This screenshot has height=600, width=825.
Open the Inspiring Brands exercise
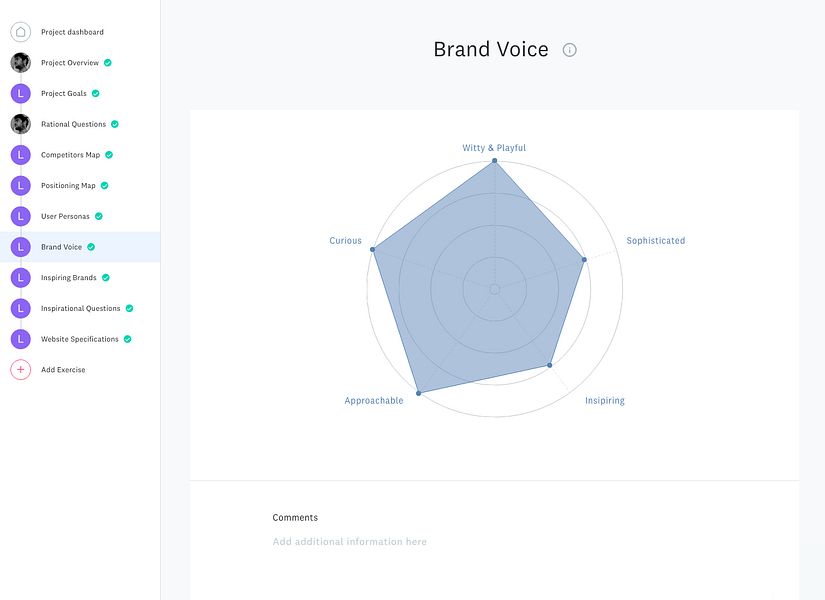[x=68, y=278]
